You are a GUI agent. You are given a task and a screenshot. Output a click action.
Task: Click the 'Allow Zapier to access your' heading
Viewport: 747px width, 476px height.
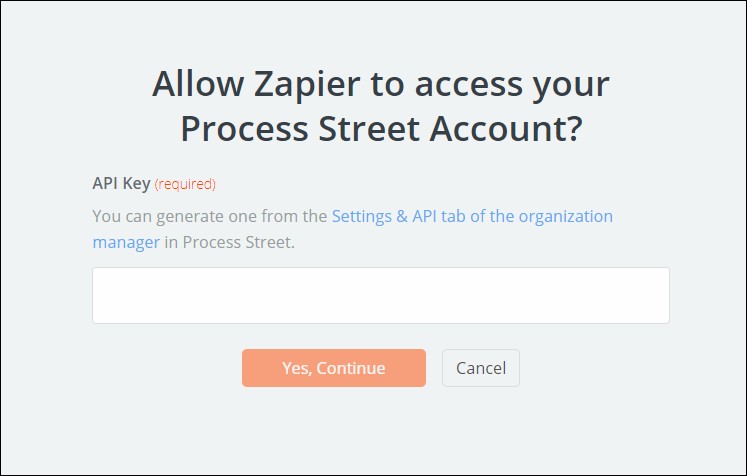click(x=381, y=84)
